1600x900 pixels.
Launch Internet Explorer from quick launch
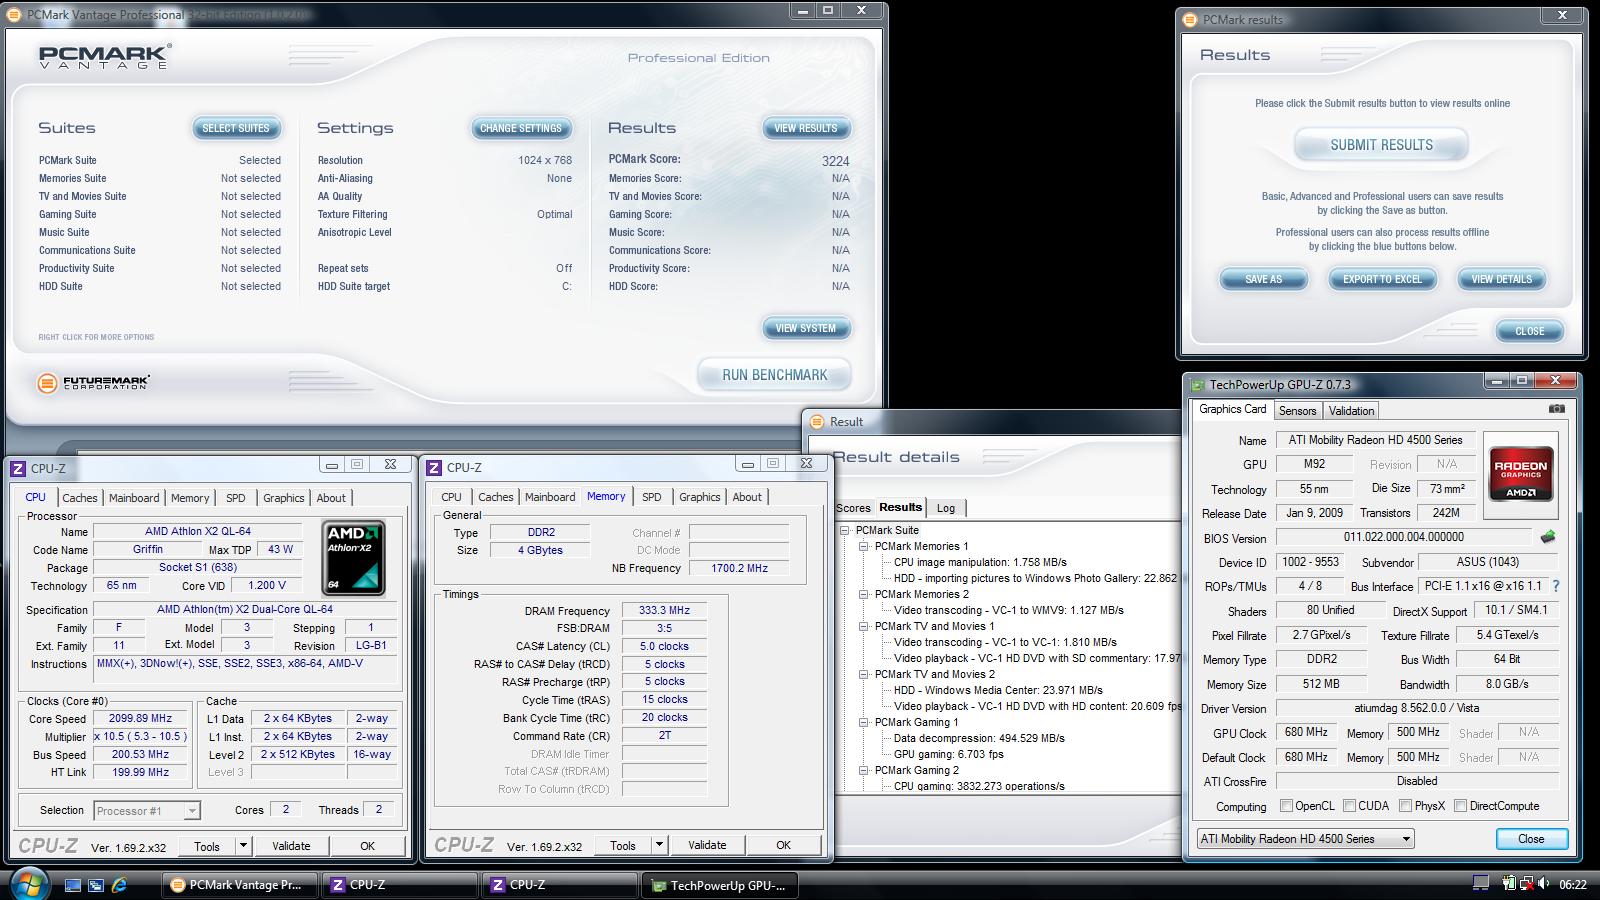point(119,885)
